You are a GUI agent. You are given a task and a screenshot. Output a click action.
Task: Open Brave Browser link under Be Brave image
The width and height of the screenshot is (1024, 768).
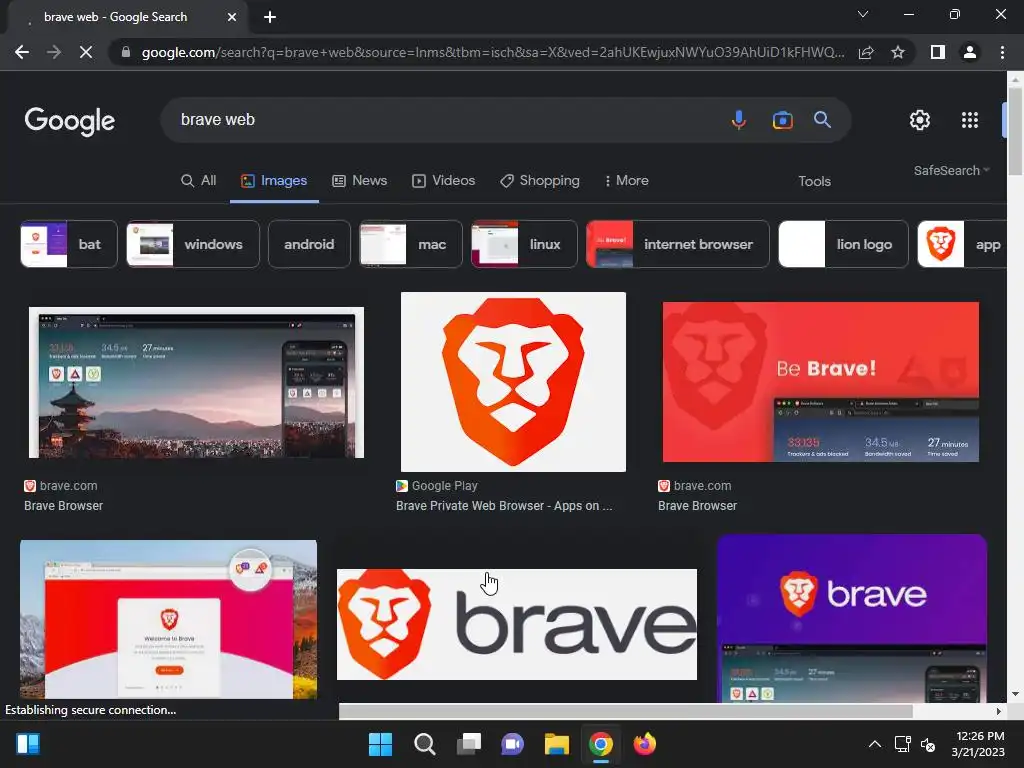coord(697,505)
